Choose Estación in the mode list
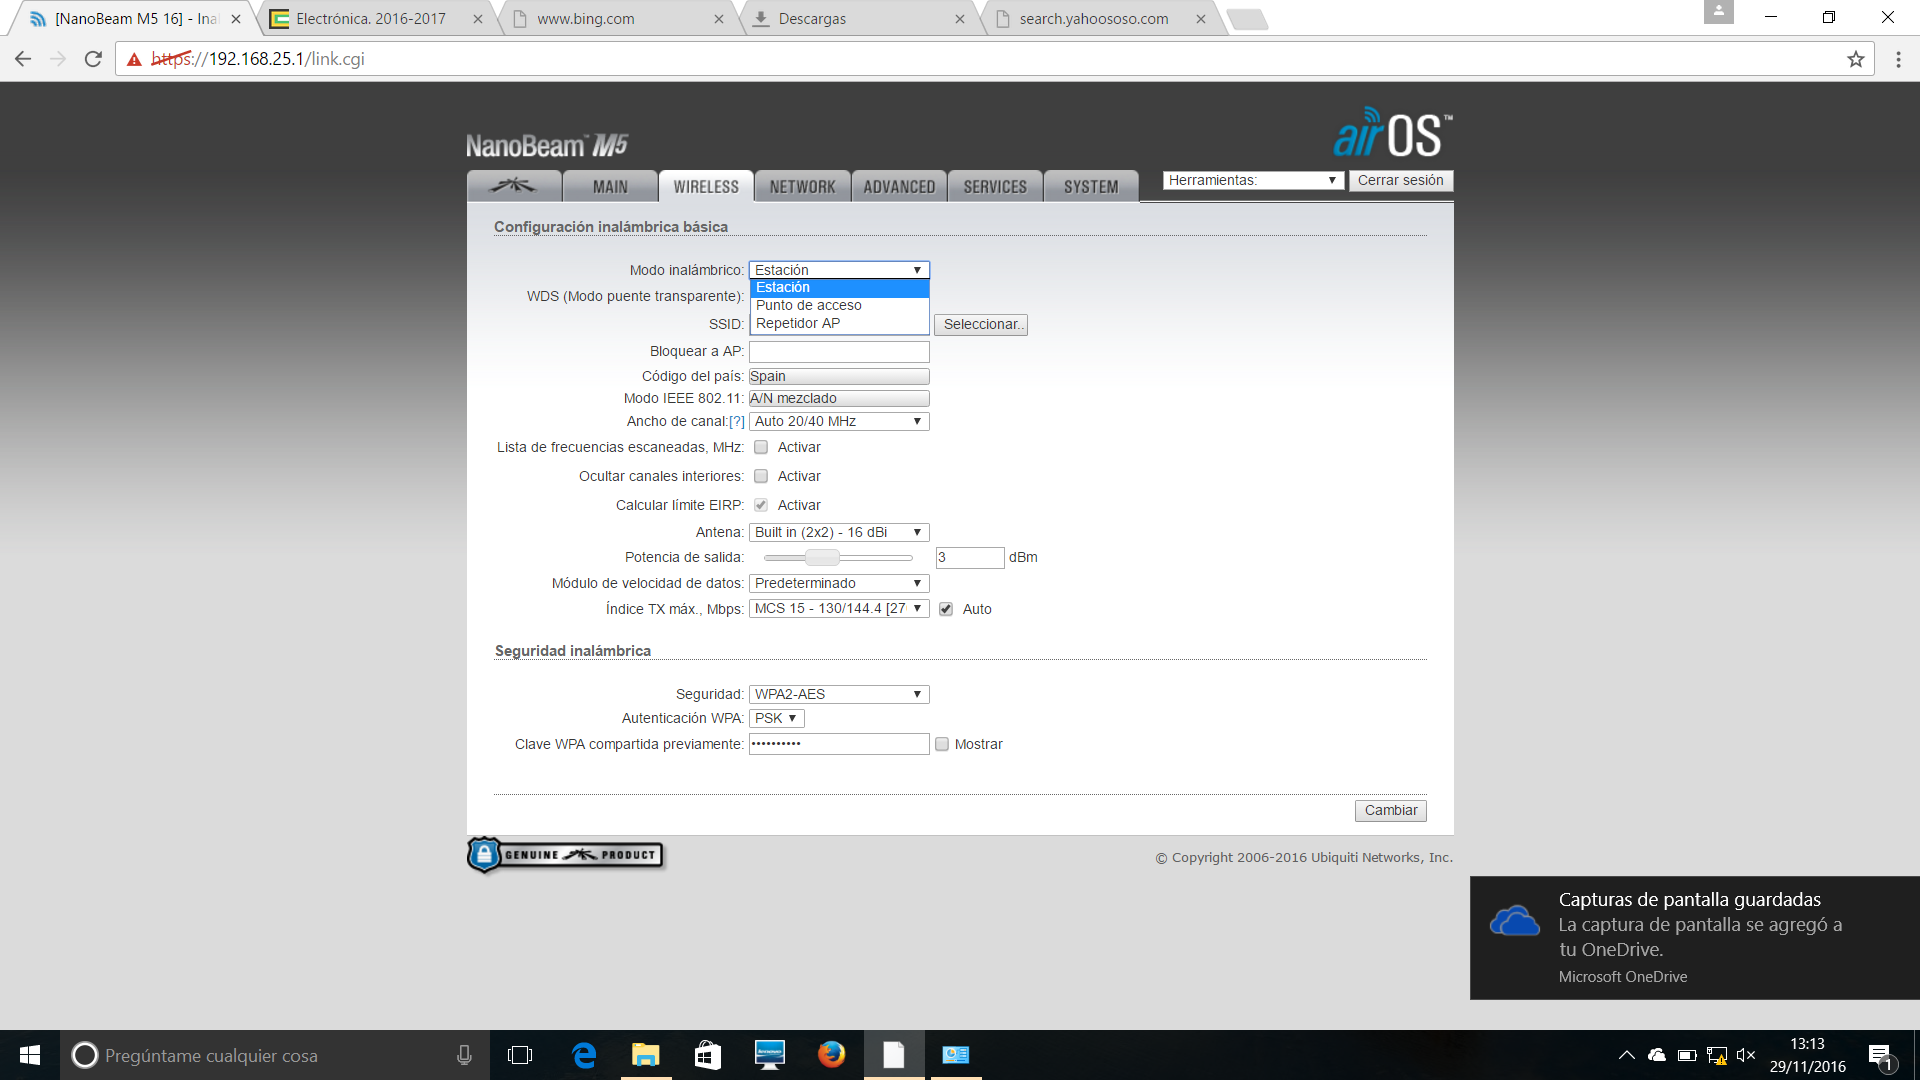 tap(839, 287)
